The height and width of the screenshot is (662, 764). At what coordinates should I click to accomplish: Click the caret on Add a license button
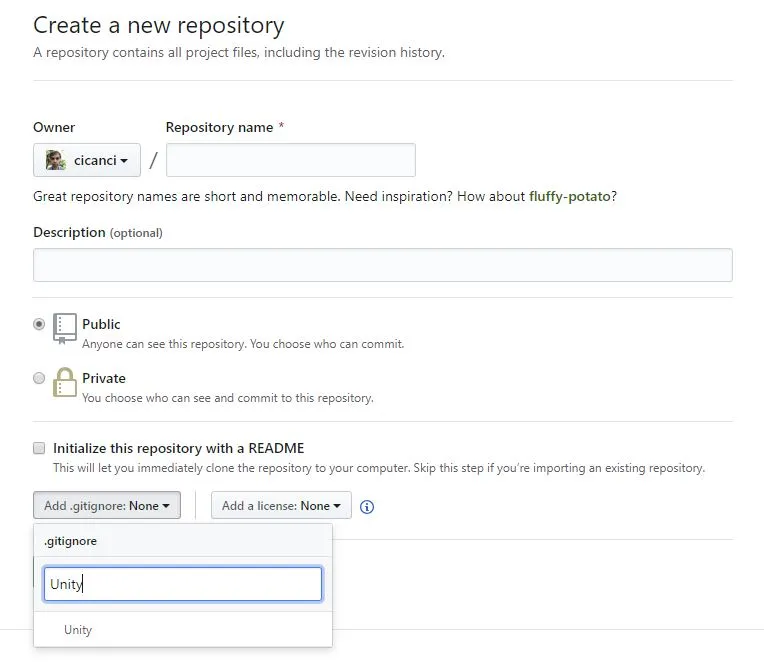click(x=337, y=506)
